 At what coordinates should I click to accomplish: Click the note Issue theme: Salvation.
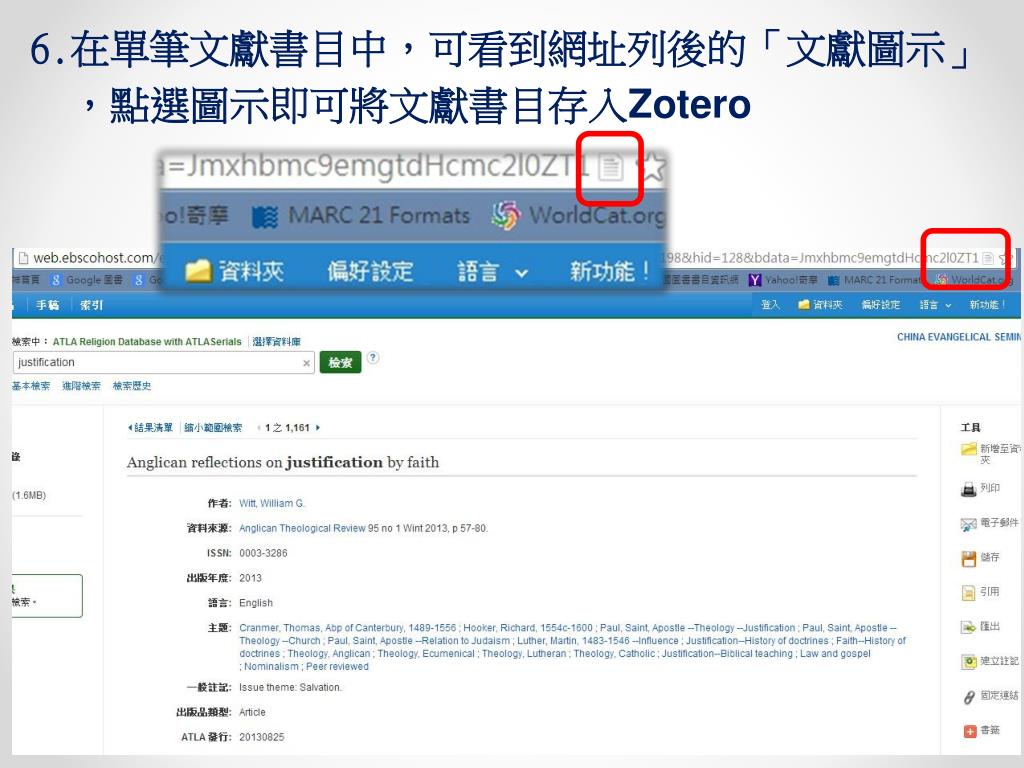(290, 688)
